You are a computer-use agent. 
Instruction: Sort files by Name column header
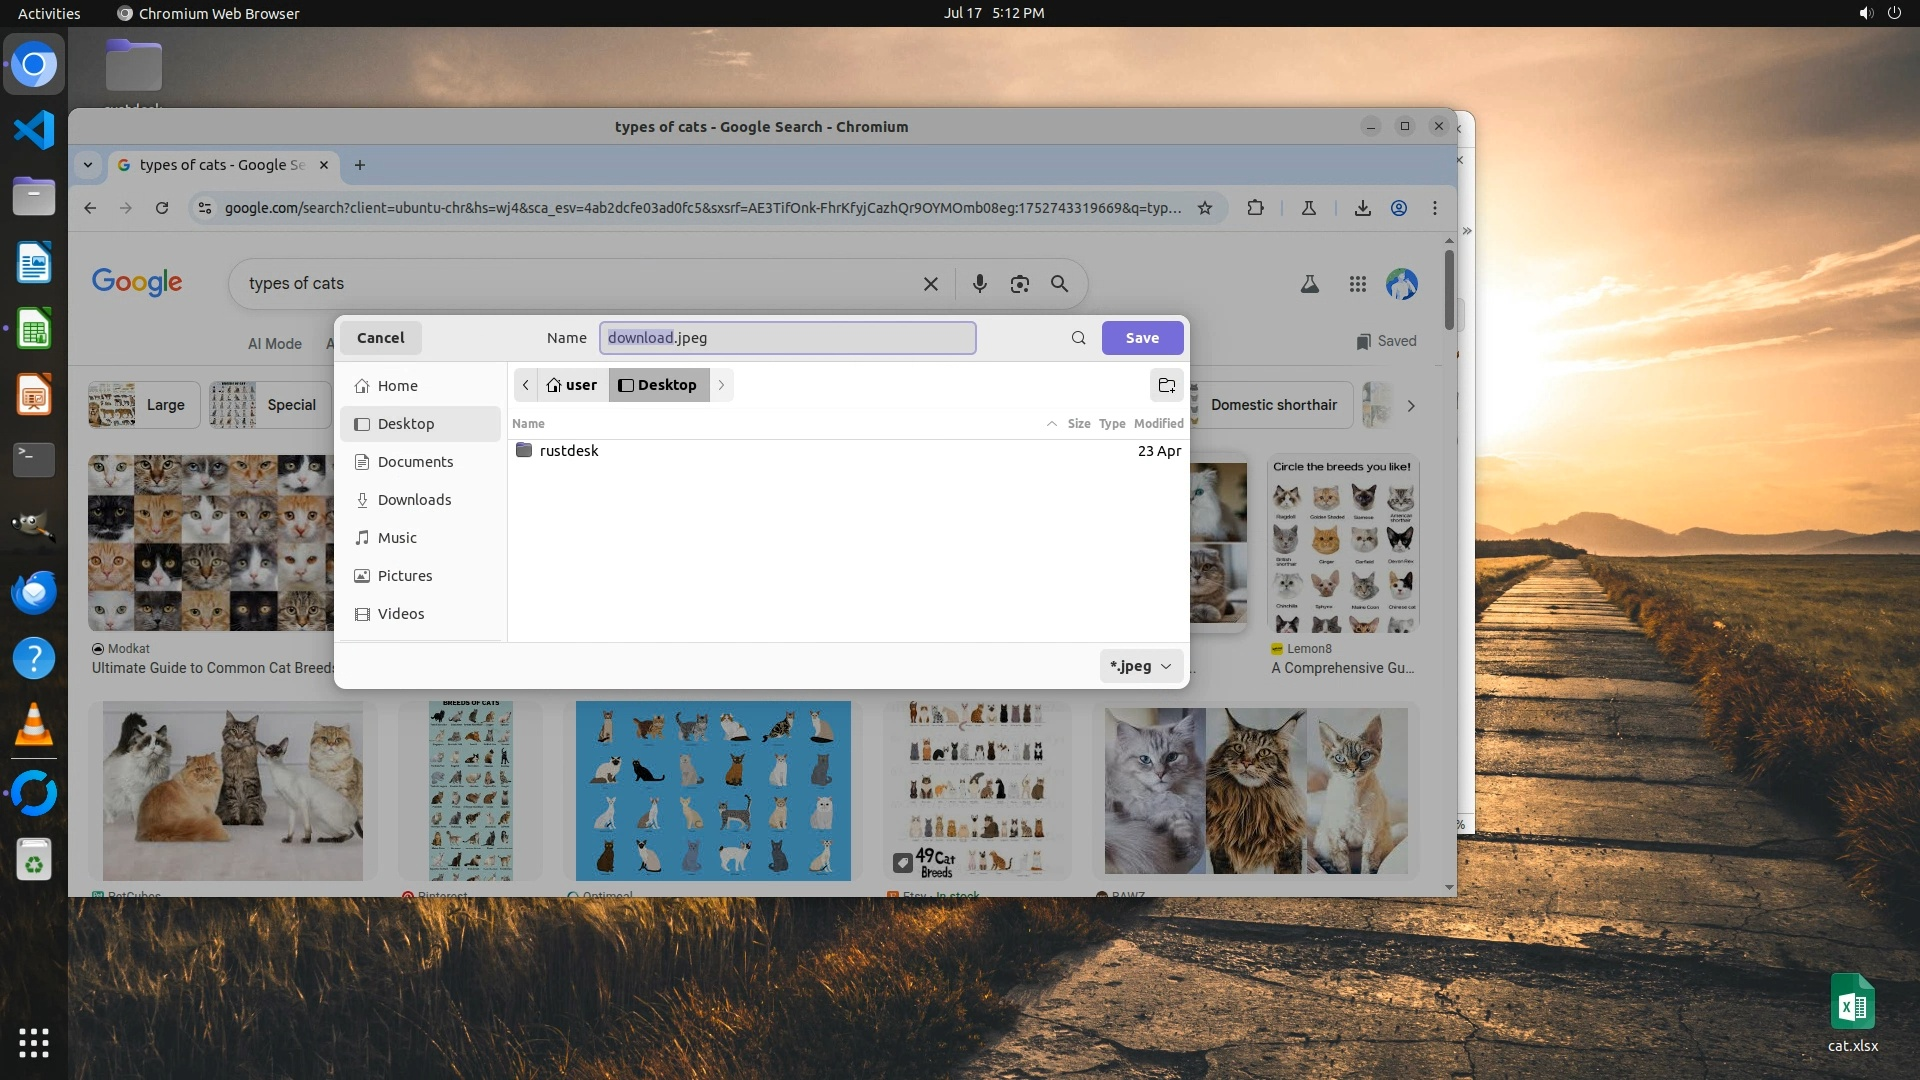tap(529, 424)
